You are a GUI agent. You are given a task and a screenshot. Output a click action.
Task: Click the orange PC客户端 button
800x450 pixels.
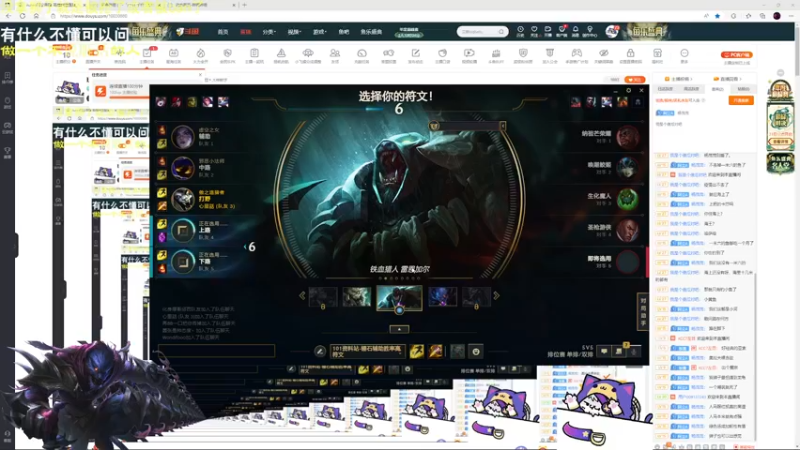tap(736, 55)
